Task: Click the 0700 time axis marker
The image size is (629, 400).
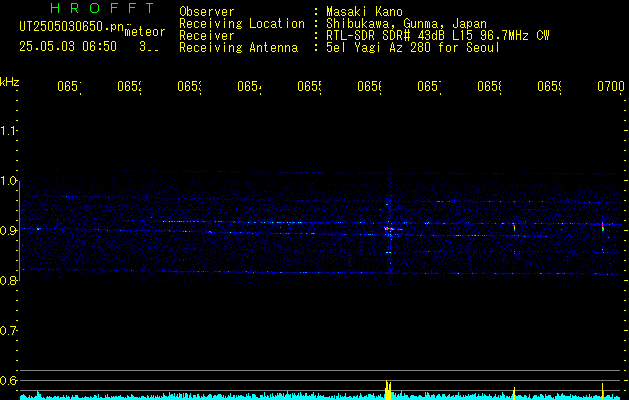Action: [x=611, y=86]
